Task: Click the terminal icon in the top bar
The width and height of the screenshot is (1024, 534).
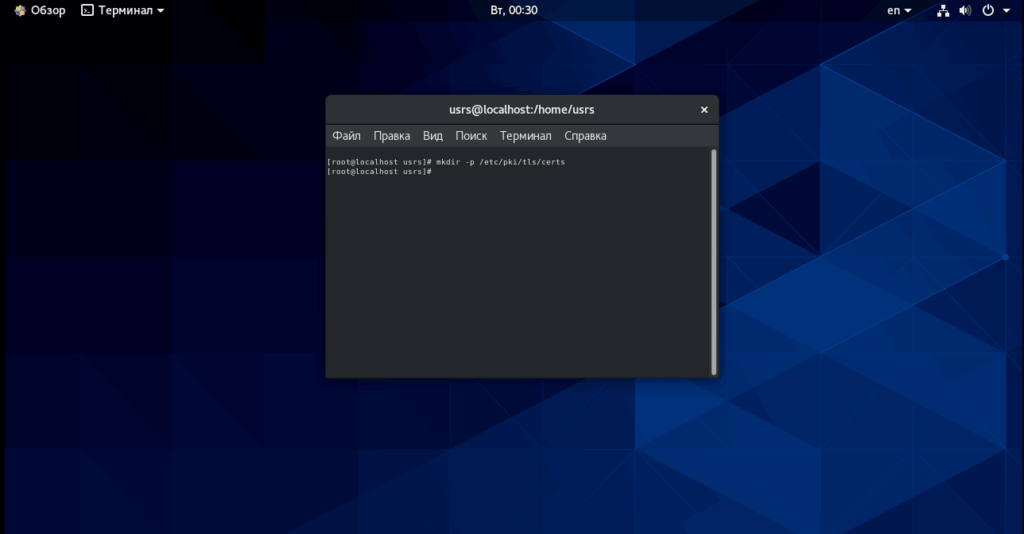Action: point(88,10)
